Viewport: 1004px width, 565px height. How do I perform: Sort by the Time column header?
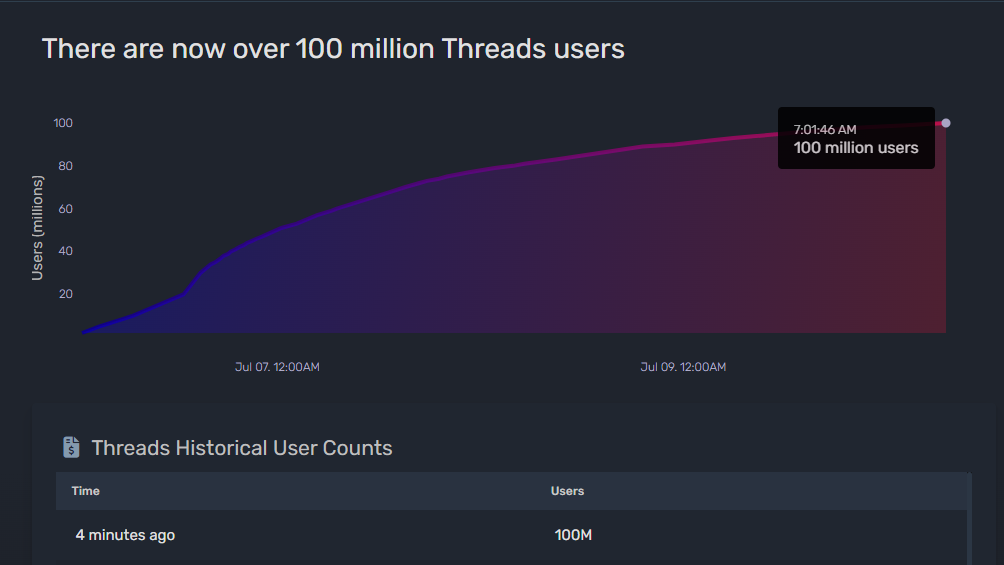pos(86,491)
